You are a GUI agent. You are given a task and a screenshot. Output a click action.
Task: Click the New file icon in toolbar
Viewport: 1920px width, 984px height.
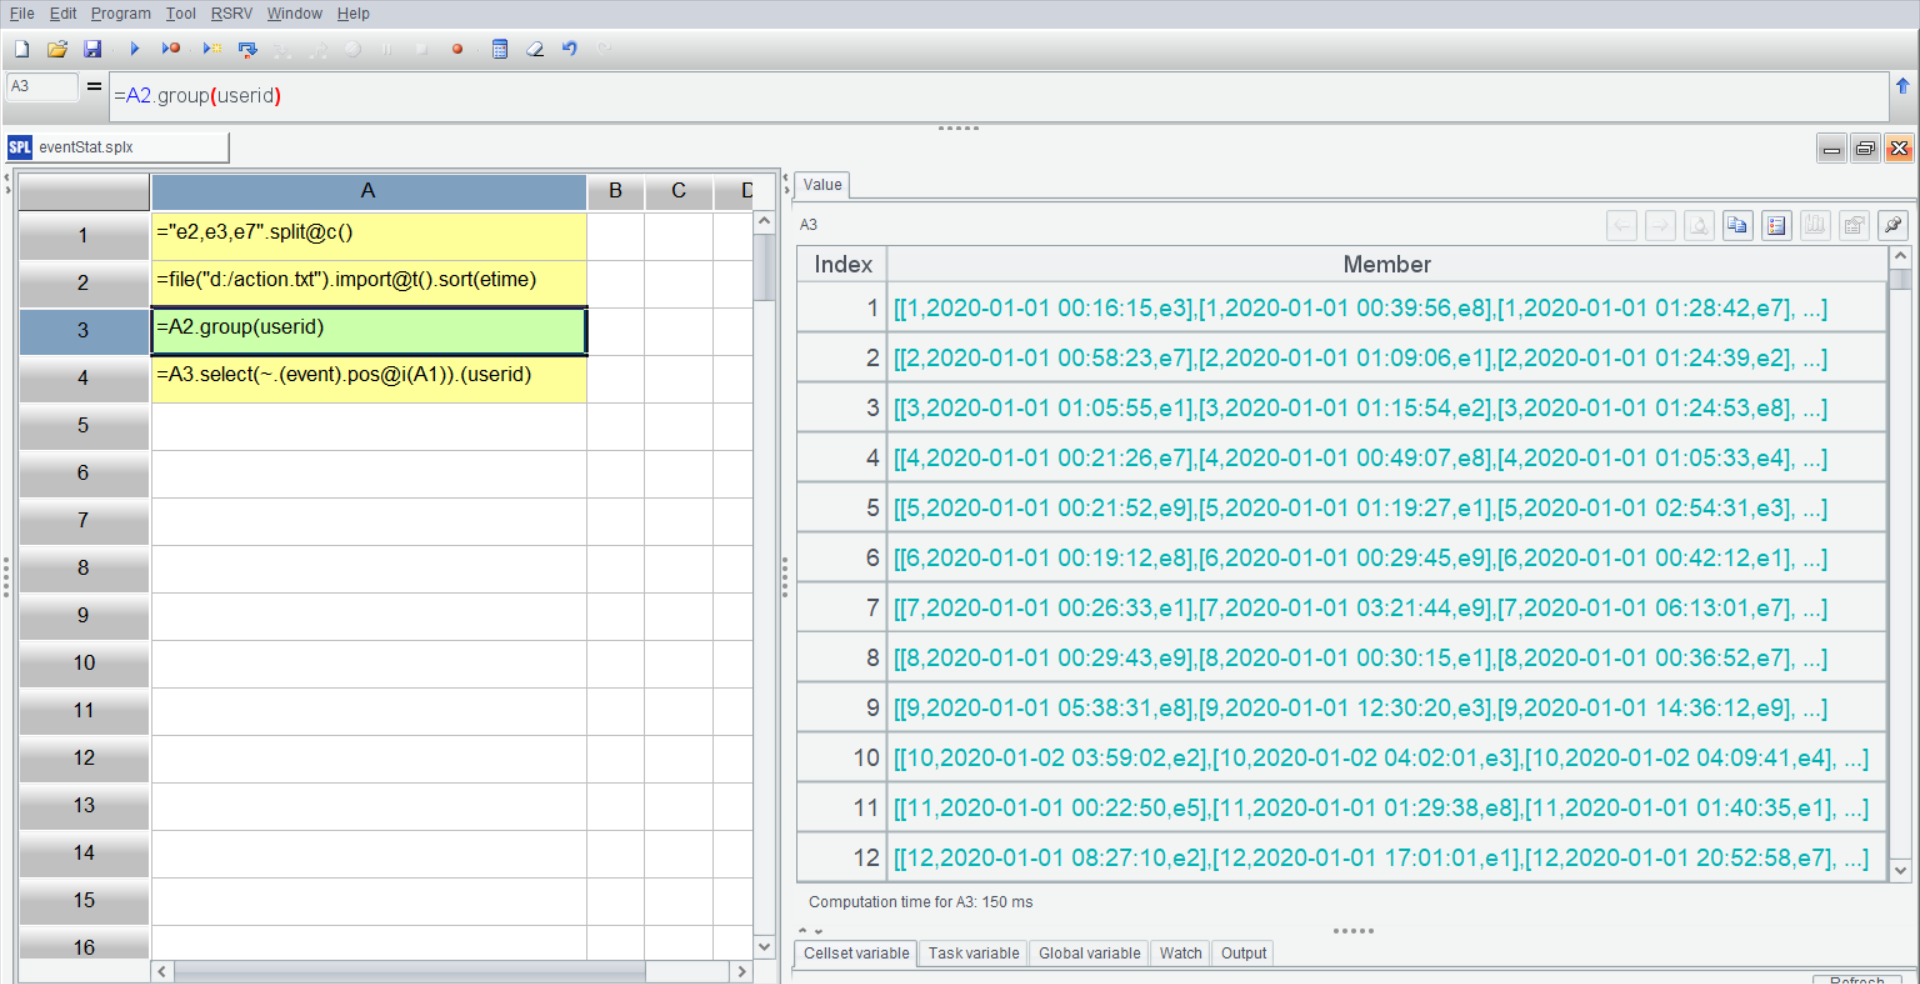tap(22, 49)
